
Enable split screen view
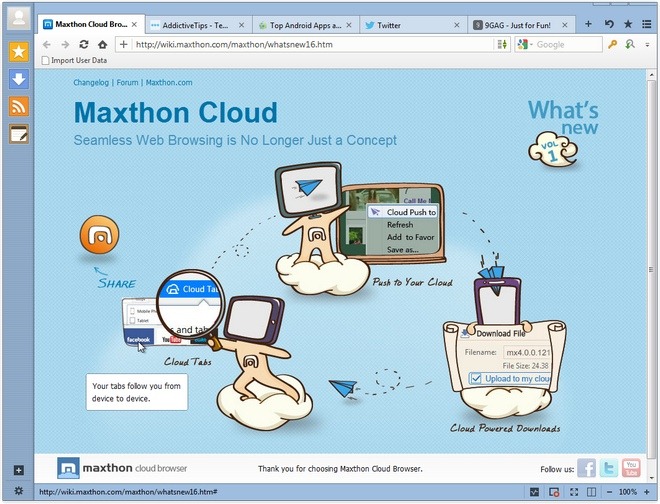click(x=591, y=492)
